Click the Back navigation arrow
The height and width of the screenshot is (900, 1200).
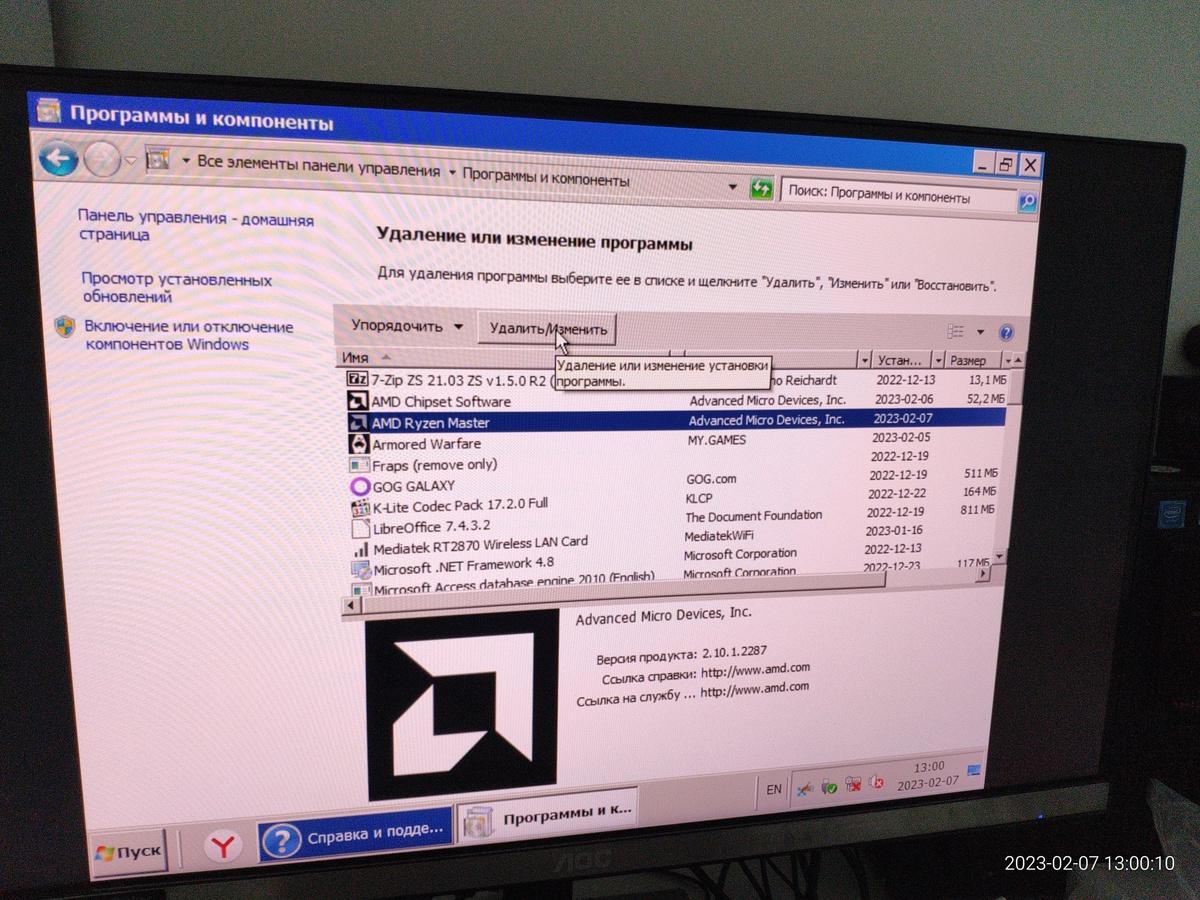click(x=59, y=158)
